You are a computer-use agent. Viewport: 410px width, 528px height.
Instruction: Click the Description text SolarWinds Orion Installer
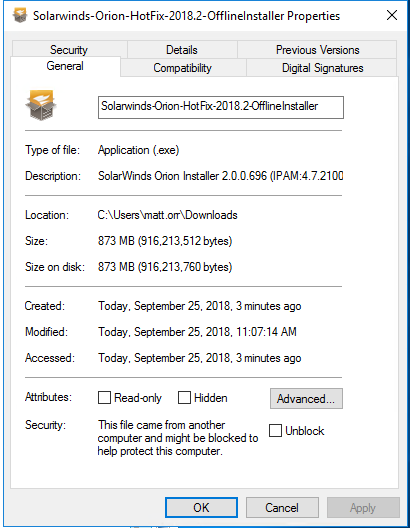pyautogui.click(x=159, y=176)
